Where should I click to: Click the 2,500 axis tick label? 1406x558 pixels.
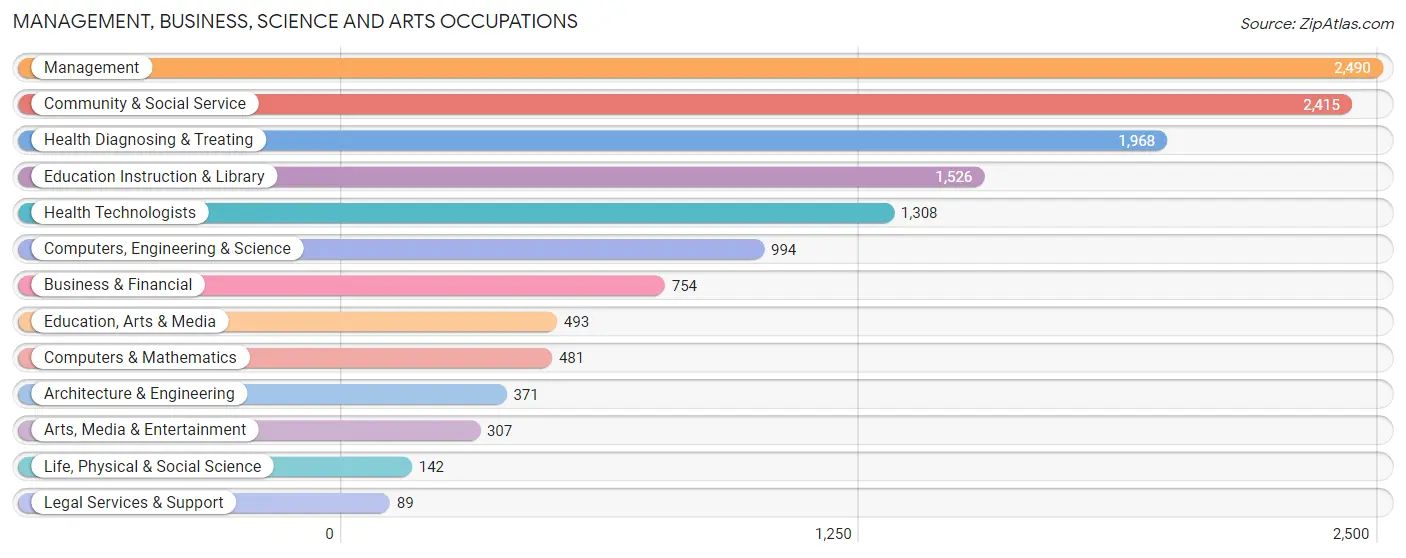1350,534
